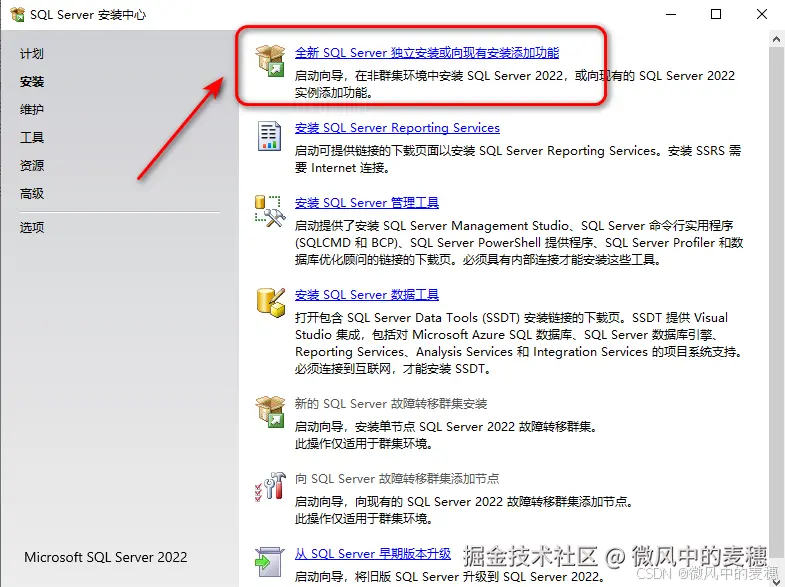
Task: Switch to the 维护 section
Action: (x=32, y=110)
